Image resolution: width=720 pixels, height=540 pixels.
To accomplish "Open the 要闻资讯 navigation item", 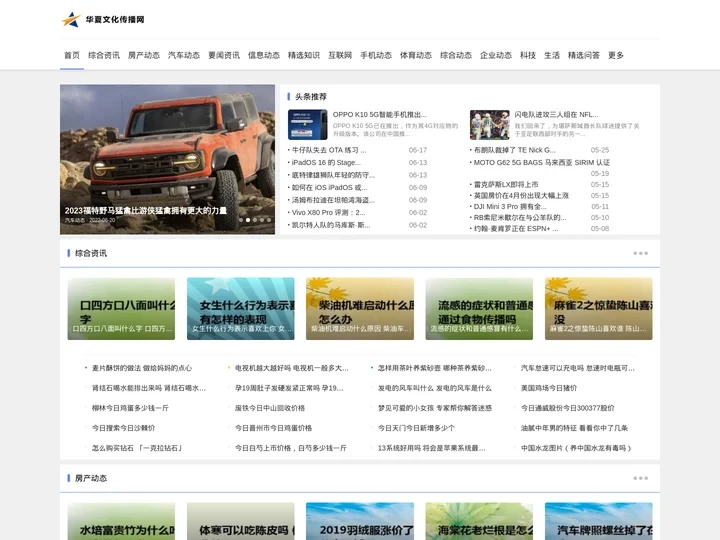I will (x=224, y=55).
